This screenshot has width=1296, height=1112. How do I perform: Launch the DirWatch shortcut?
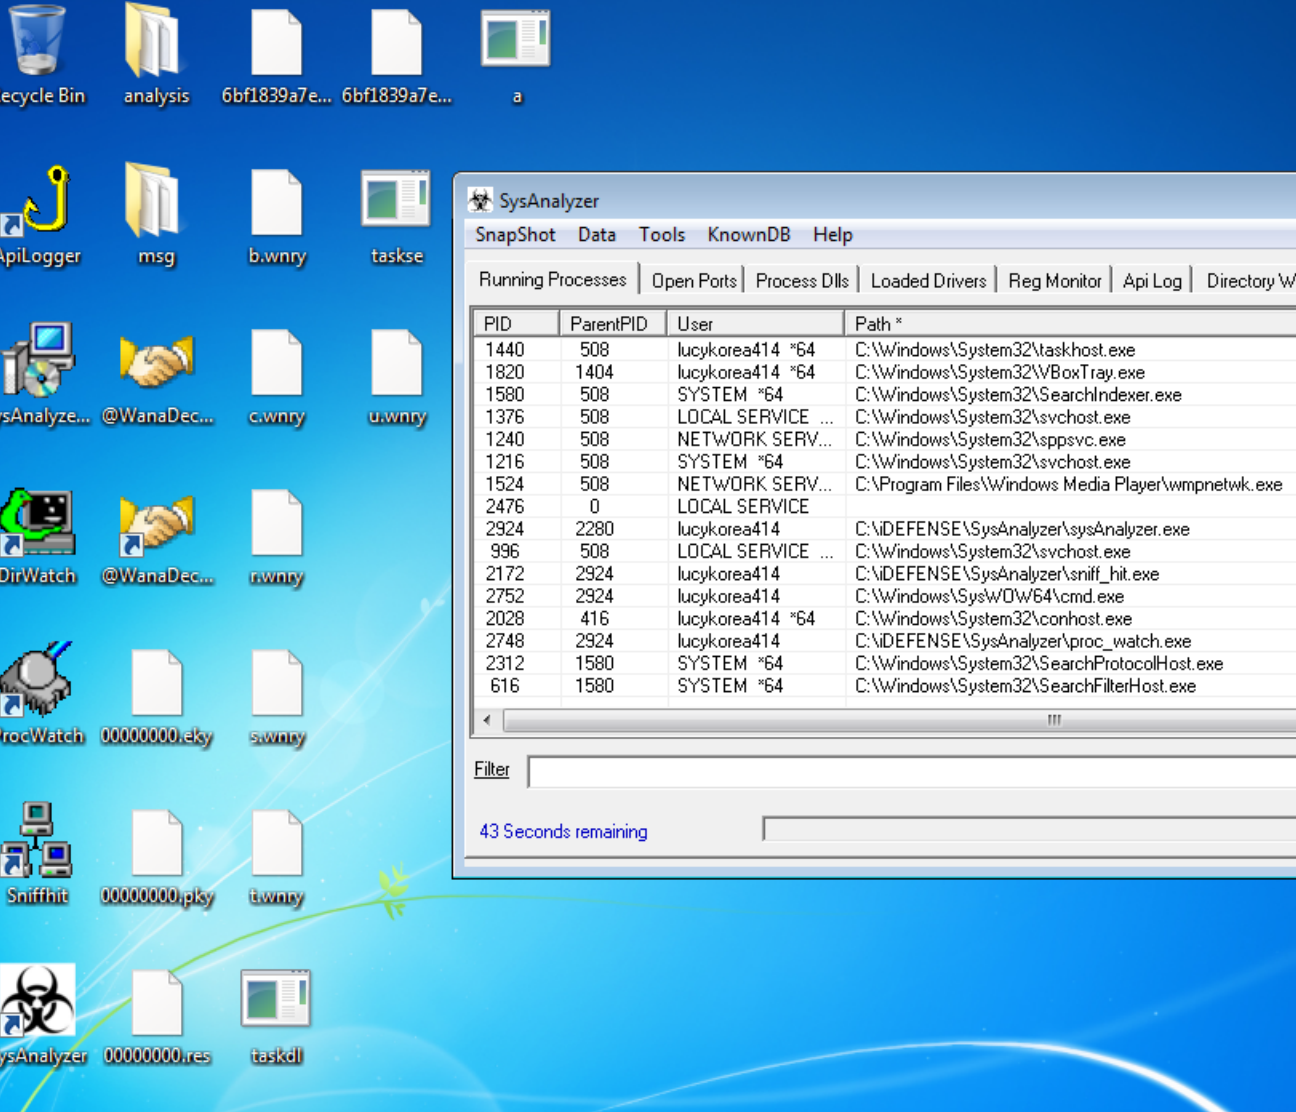37,537
